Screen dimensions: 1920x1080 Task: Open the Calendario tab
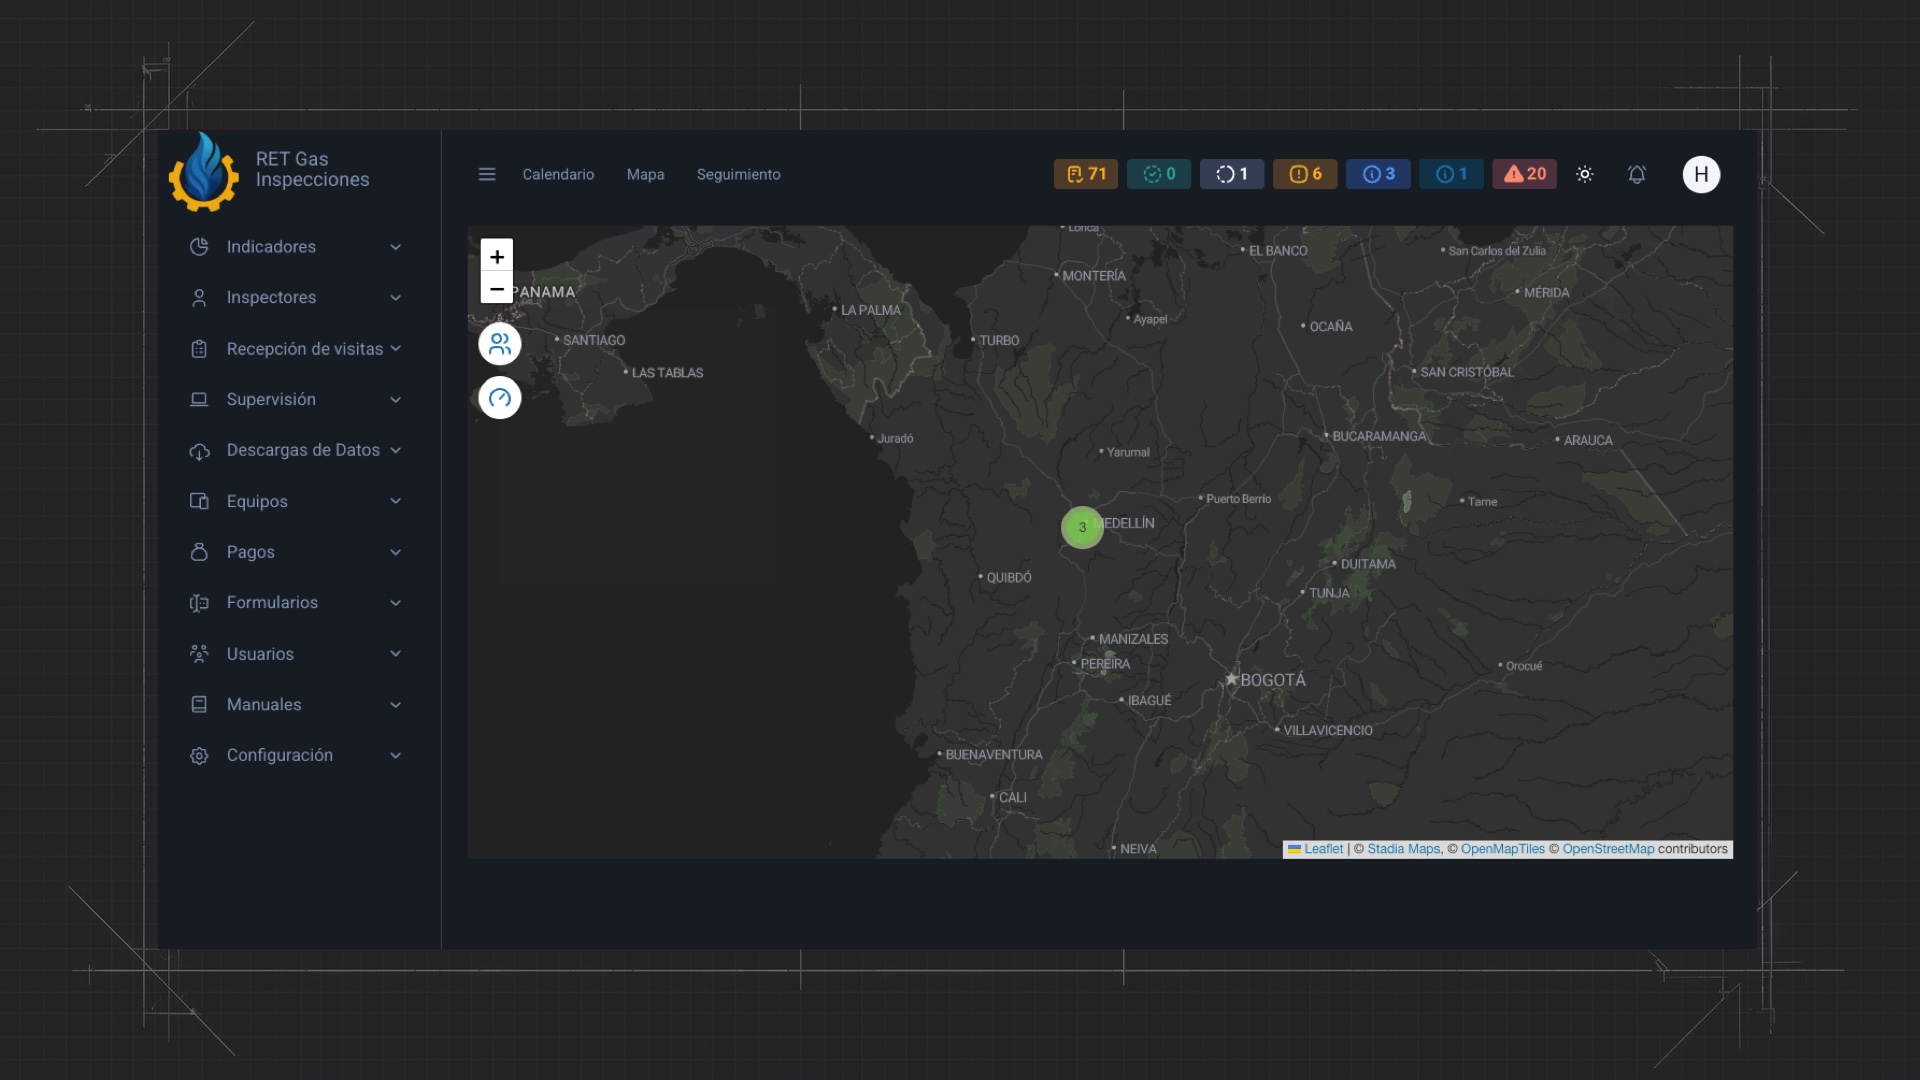click(x=558, y=174)
